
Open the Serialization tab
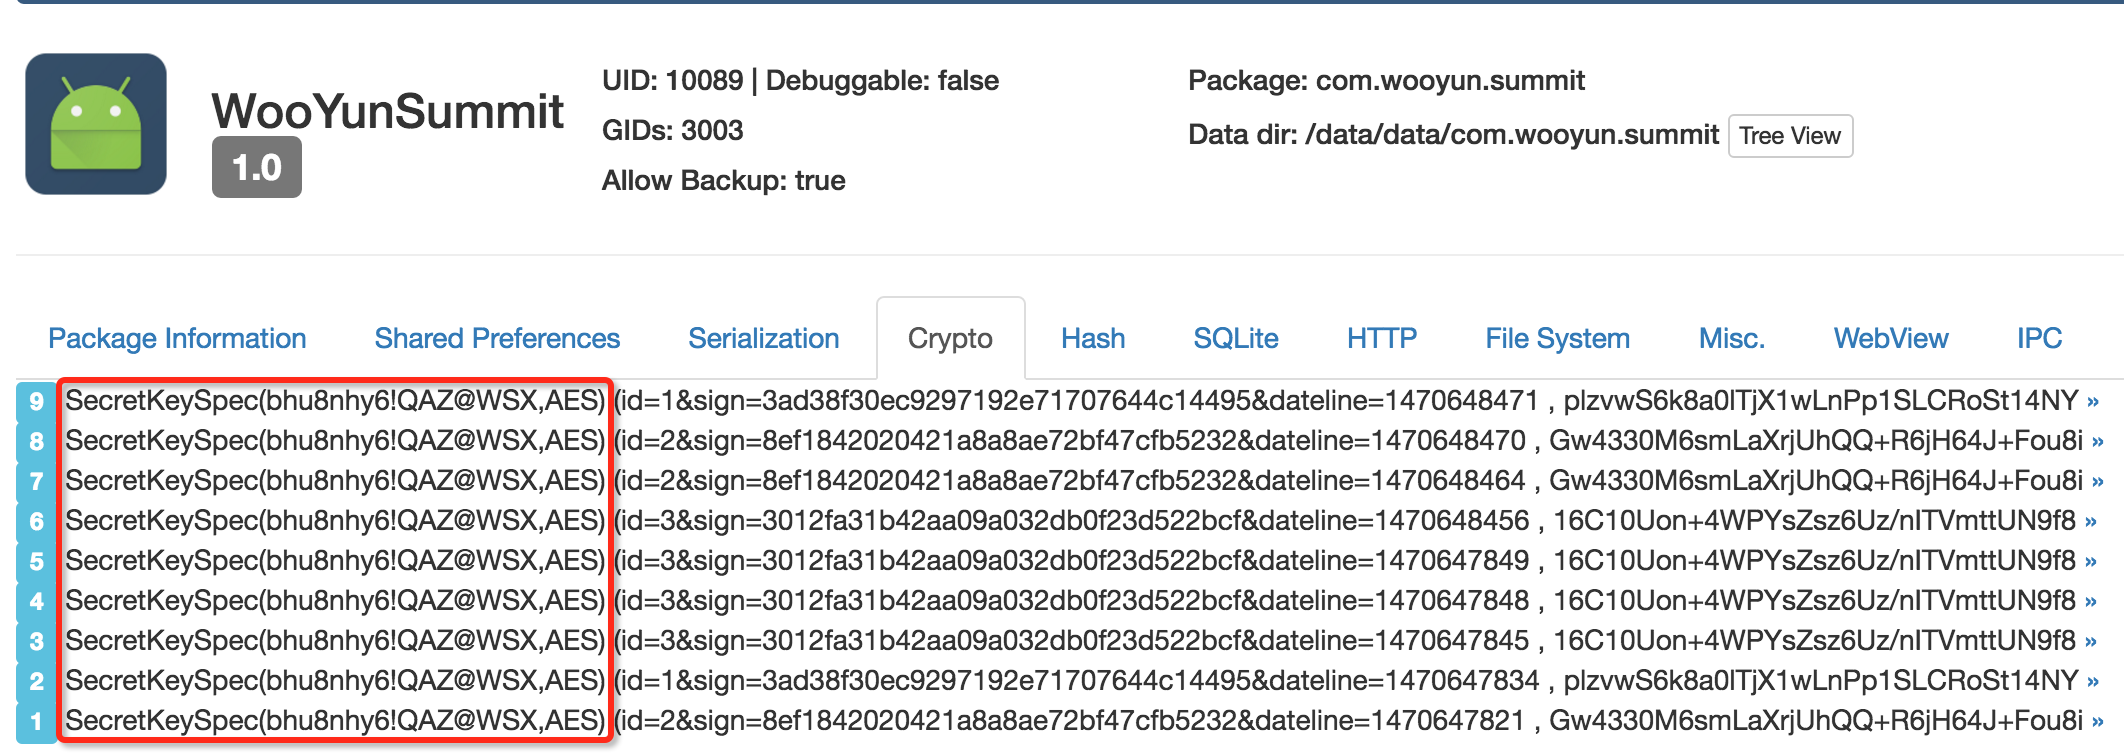pos(763,339)
